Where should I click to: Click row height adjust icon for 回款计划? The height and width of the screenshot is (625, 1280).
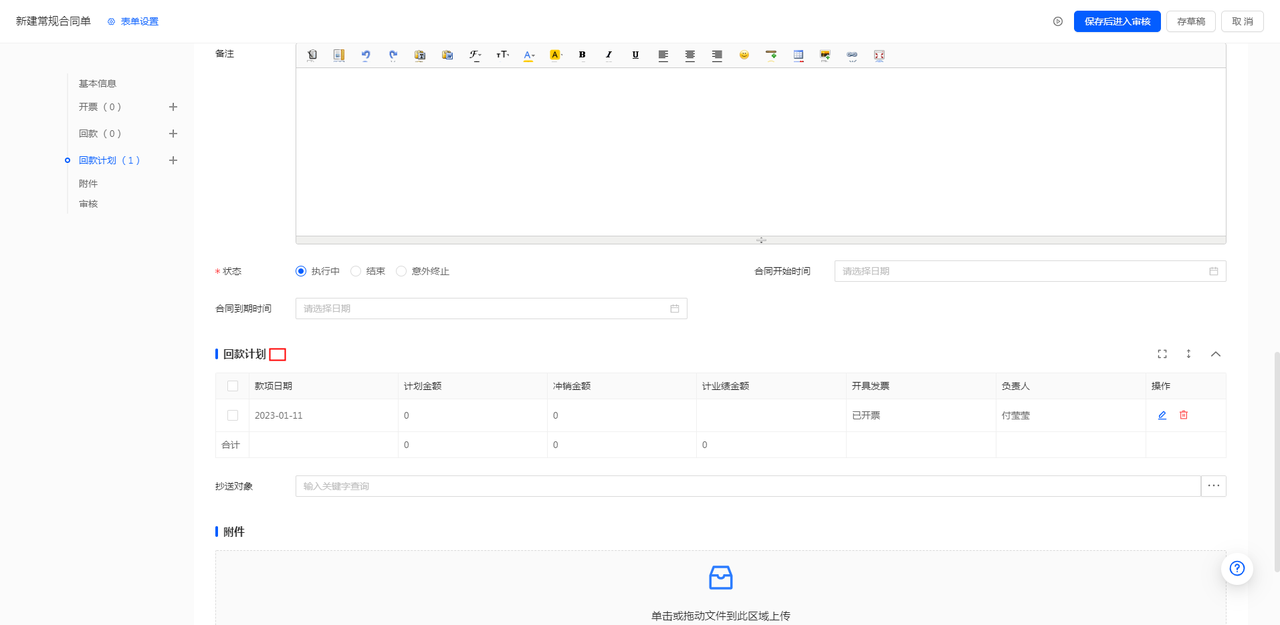[1189, 354]
